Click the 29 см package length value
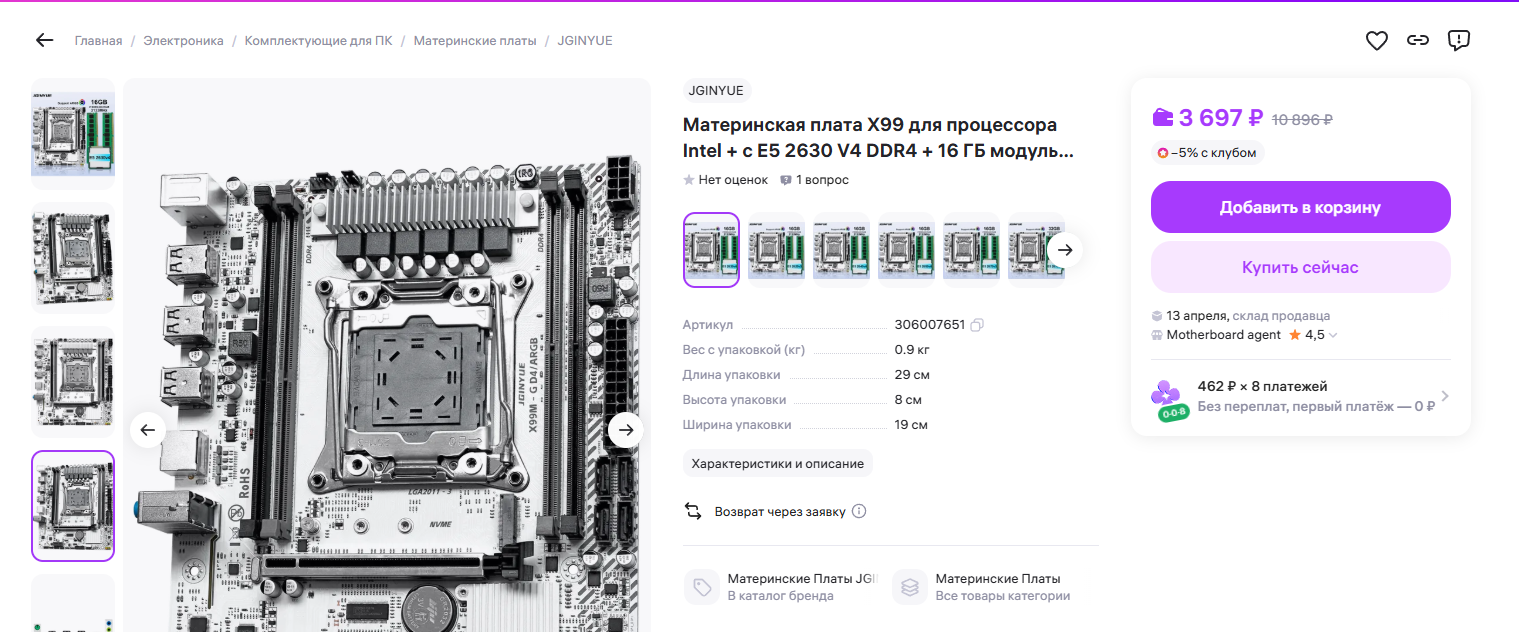1519x632 pixels. click(912, 375)
